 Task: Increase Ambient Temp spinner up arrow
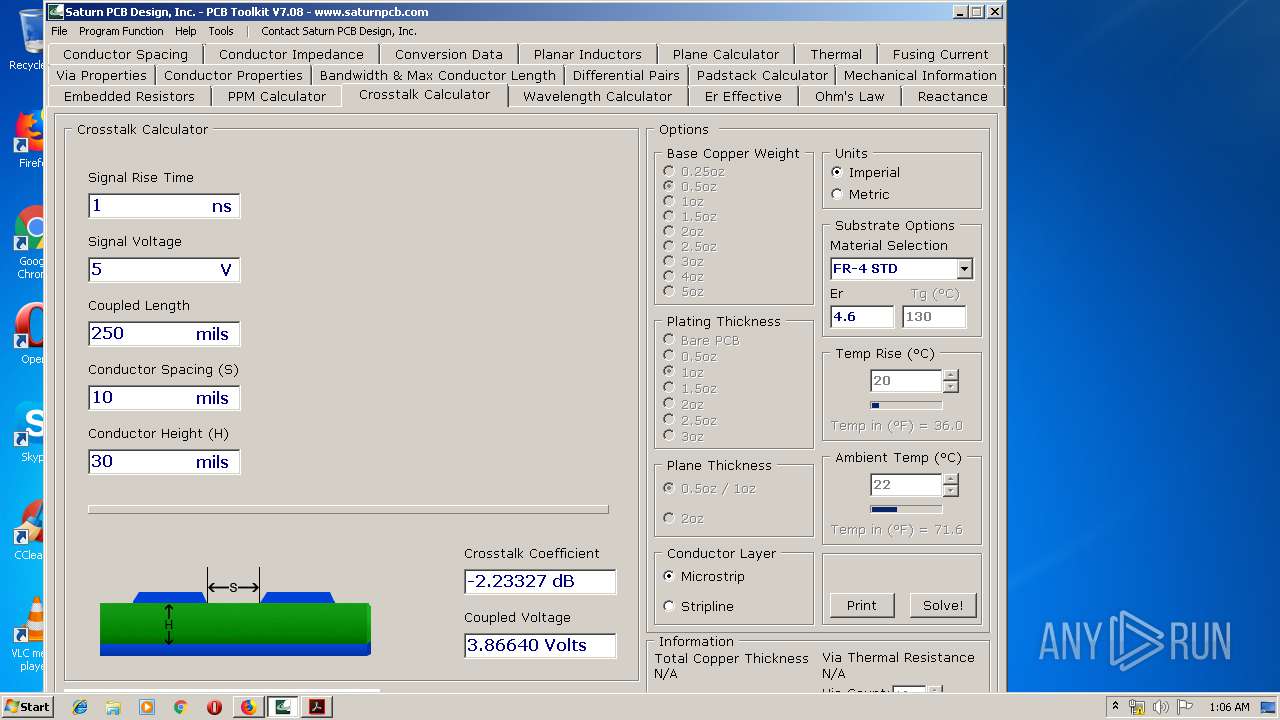951,480
